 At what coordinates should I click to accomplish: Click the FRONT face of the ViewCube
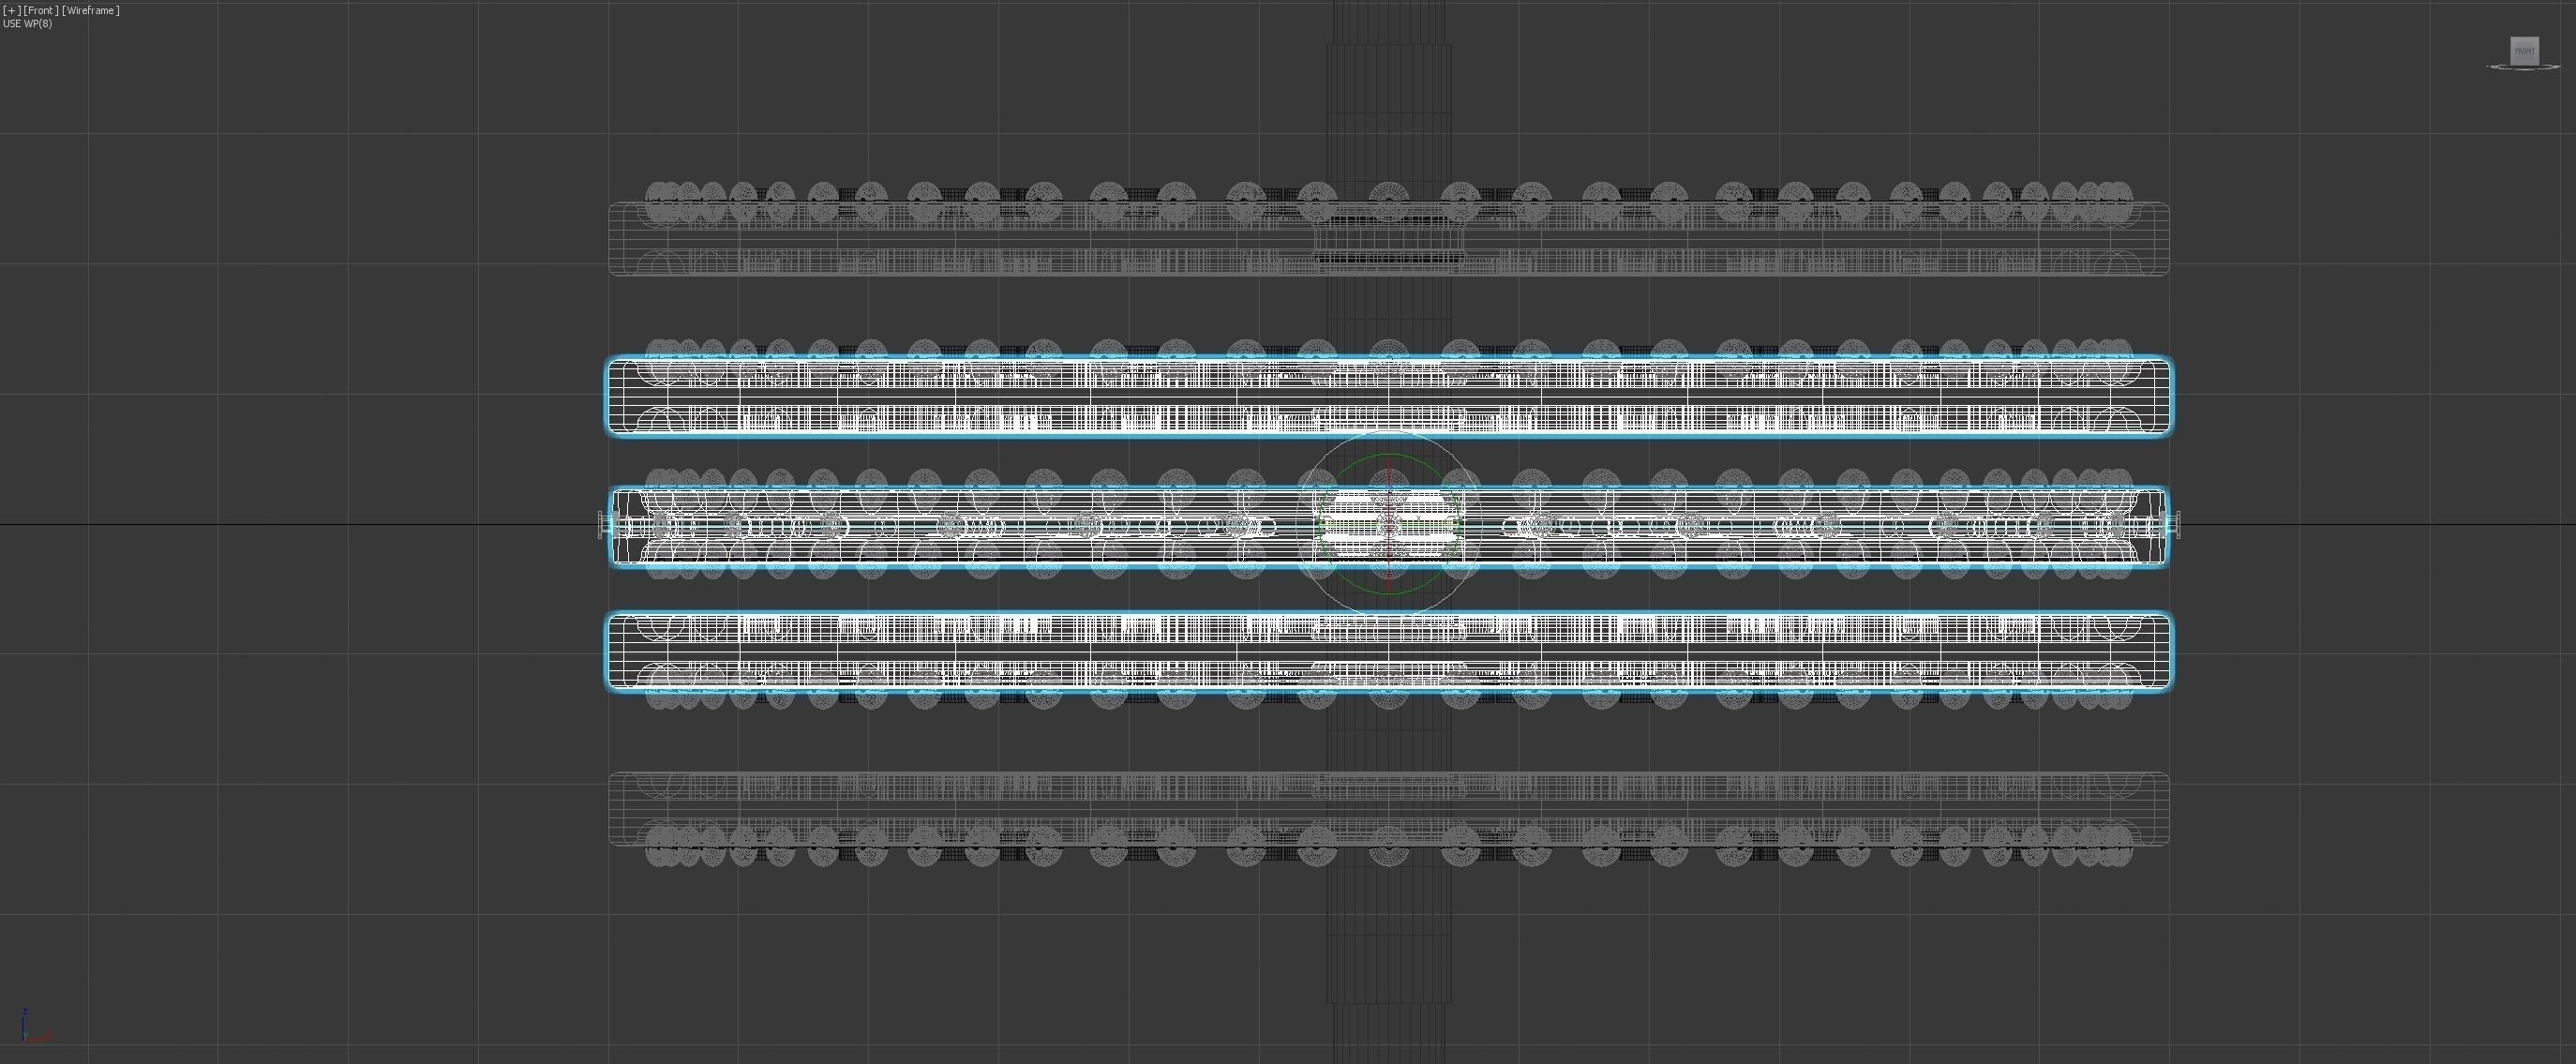pyautogui.click(x=2524, y=51)
